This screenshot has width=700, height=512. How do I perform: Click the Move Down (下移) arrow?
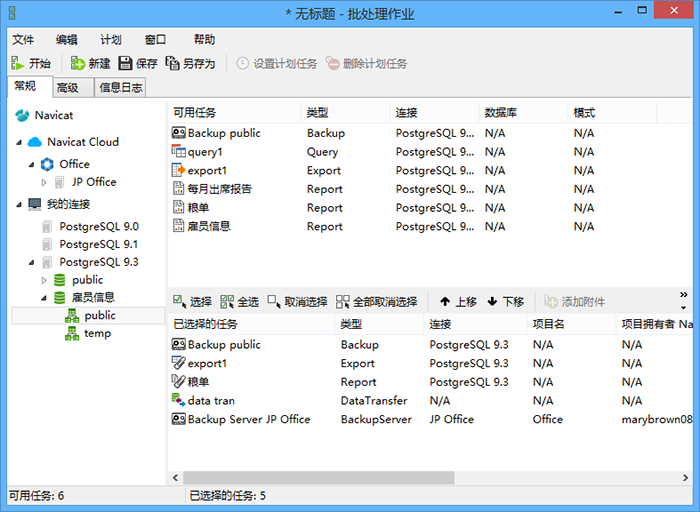coord(492,302)
